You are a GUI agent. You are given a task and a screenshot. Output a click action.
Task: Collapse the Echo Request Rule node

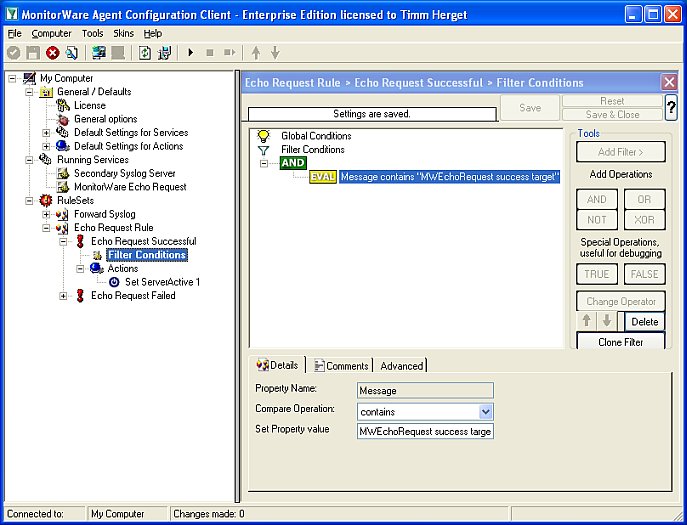46,228
